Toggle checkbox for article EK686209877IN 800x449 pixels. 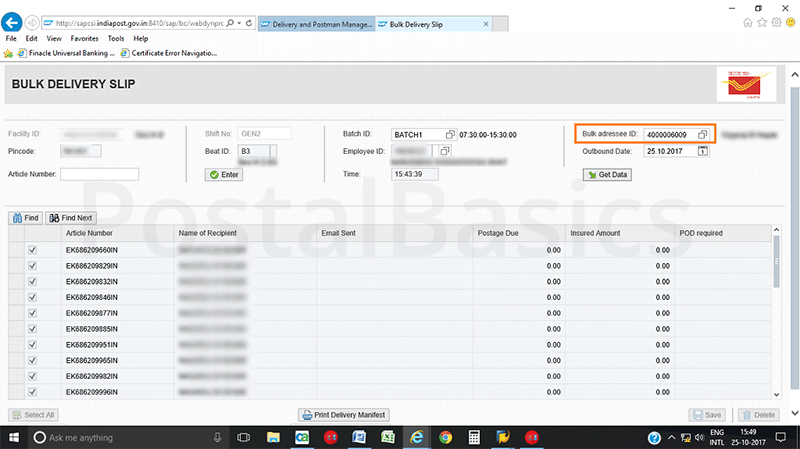[x=33, y=313]
